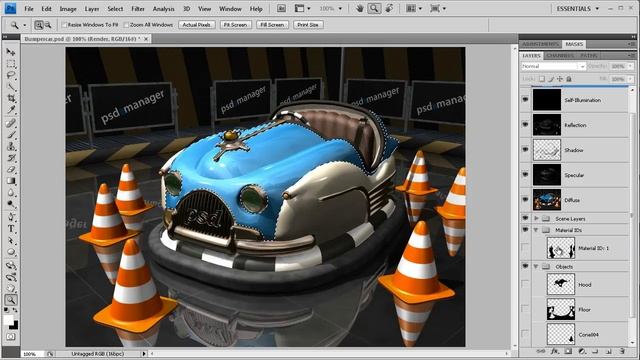Image resolution: width=640 pixels, height=360 pixels.
Task: Select the Rectangular Marquee tool
Action: click(x=11, y=64)
